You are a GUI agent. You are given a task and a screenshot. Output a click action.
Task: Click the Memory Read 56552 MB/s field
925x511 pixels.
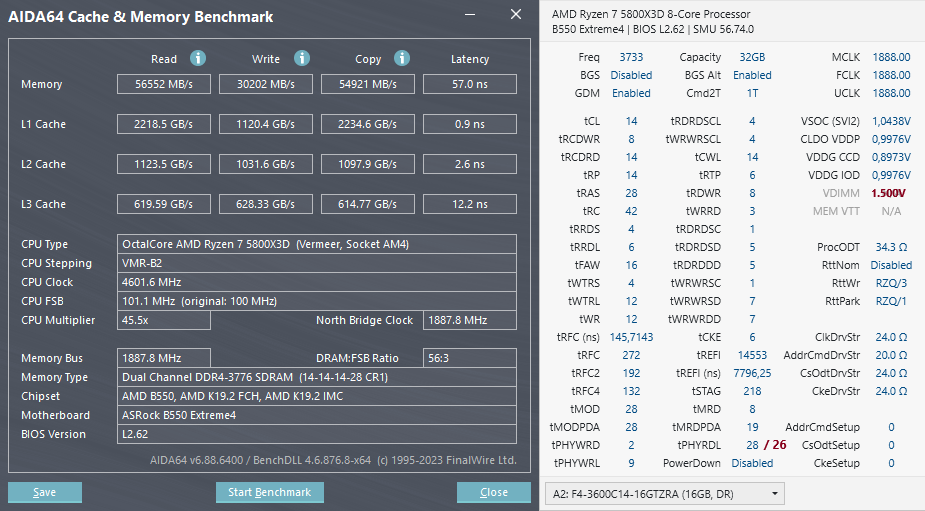164,84
